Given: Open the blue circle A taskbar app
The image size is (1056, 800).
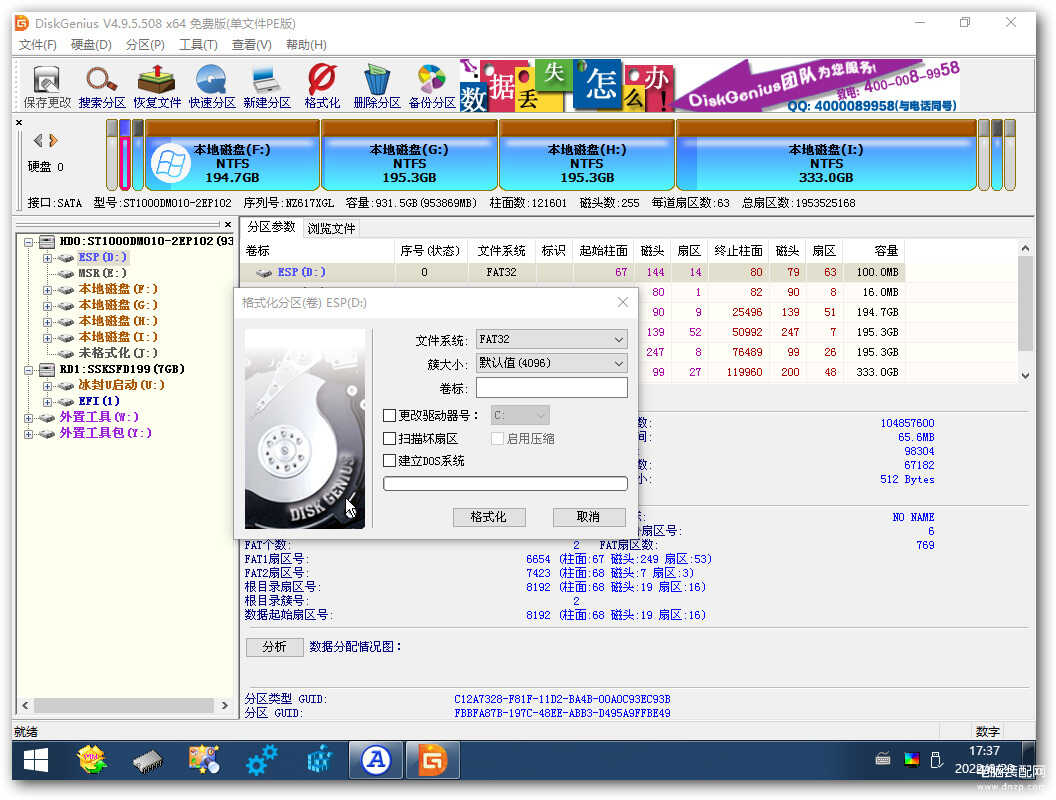Looking at the screenshot, I should [376, 761].
